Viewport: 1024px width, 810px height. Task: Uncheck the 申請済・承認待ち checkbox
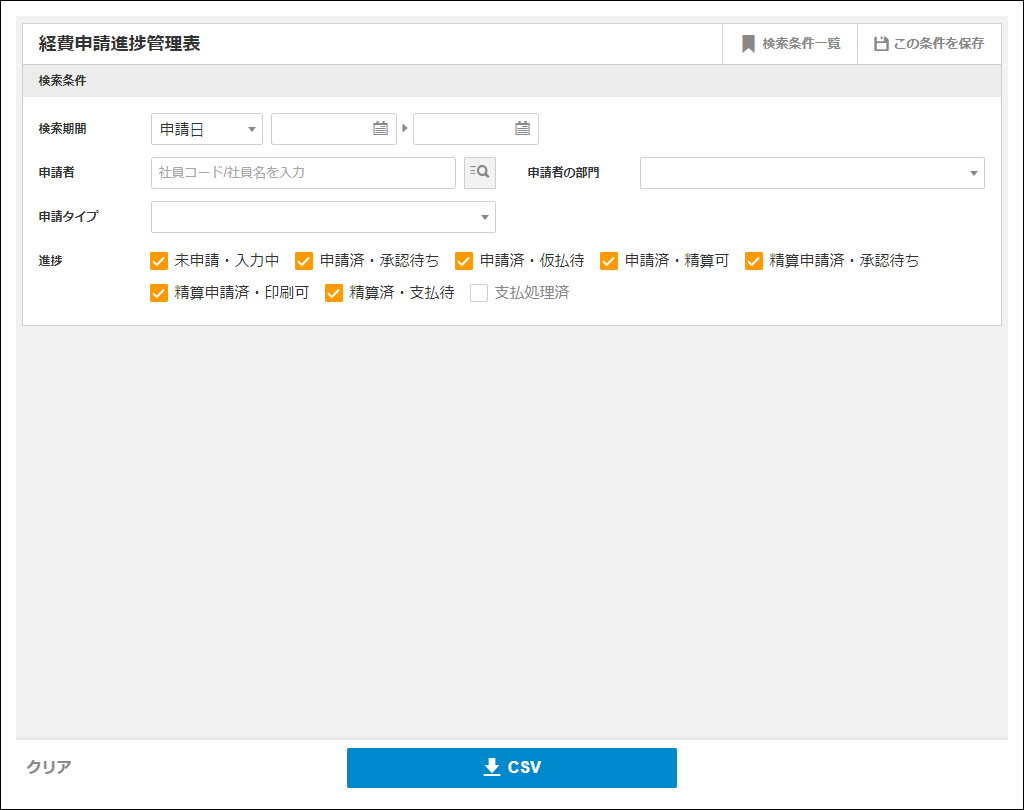click(304, 261)
